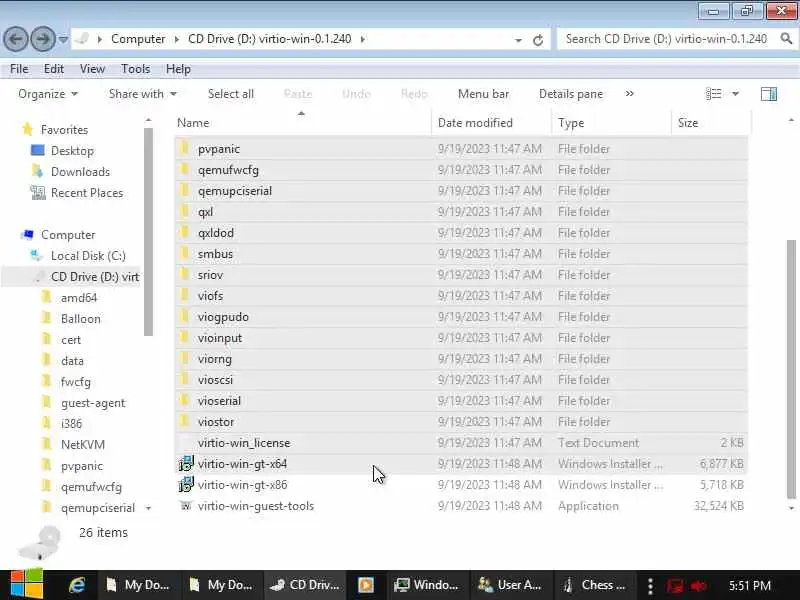Viewport: 800px width, 600px height.
Task: Expand arrow after virtio-win-0.1.240 in address bar
Action: 363,39
